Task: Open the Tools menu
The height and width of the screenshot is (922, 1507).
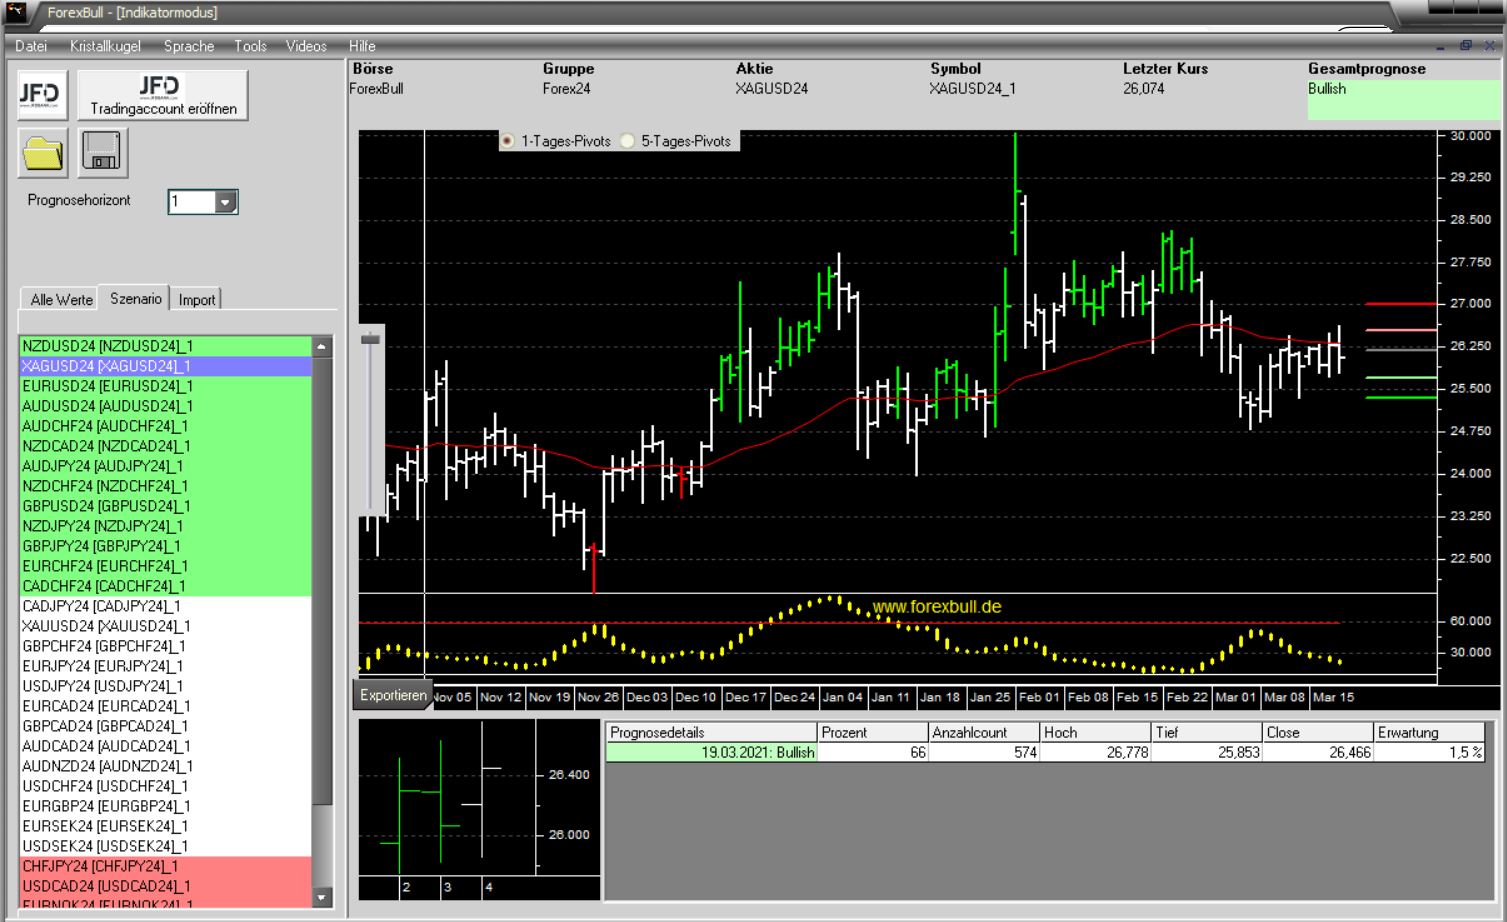Action: click(250, 46)
